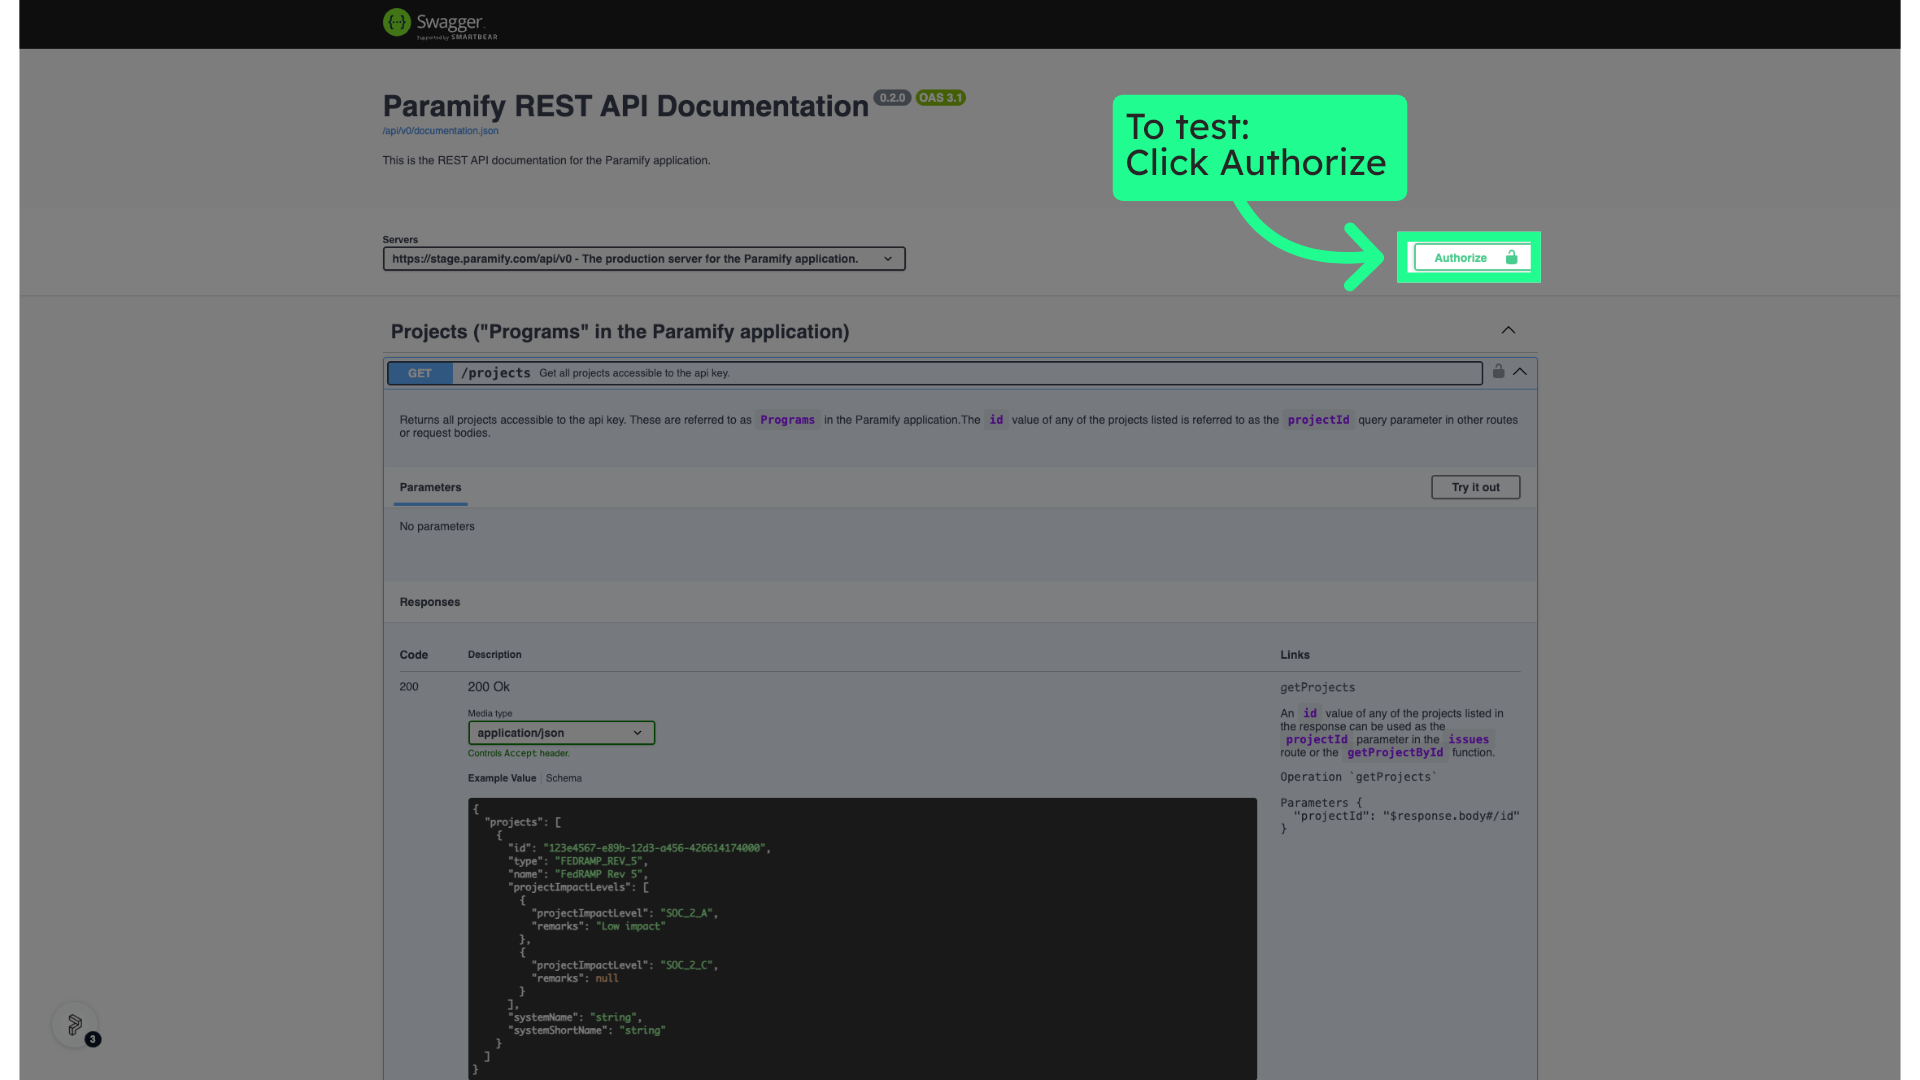Click the '200 Ok' description text
1920x1080 pixels.
tap(488, 687)
